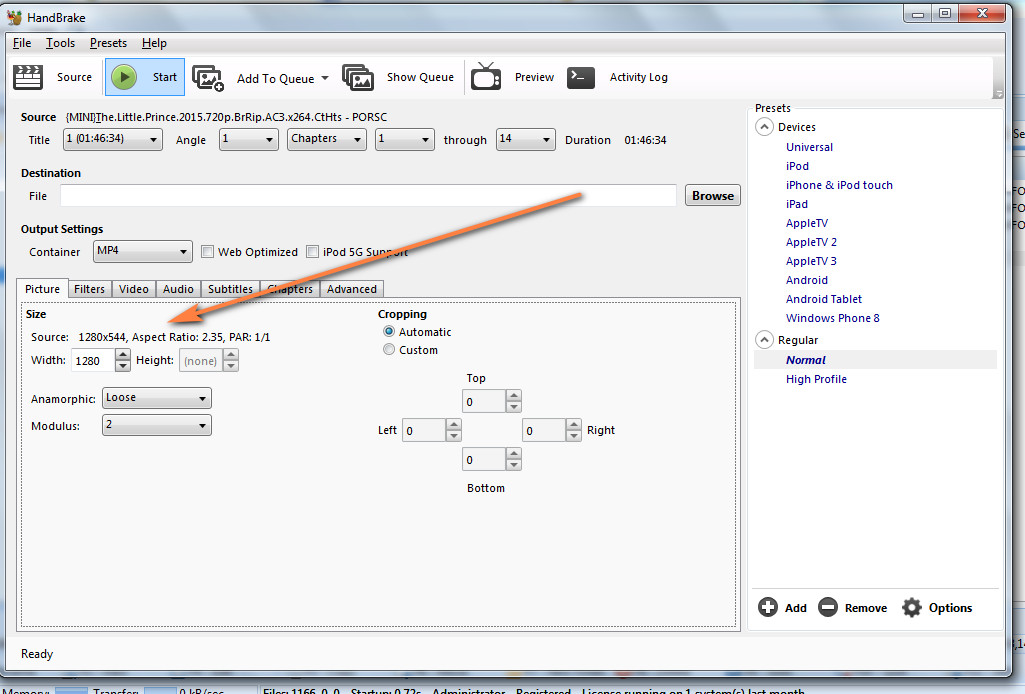The height and width of the screenshot is (694, 1025).
Task: Select the Android Tablet preset
Action: pyautogui.click(x=824, y=299)
